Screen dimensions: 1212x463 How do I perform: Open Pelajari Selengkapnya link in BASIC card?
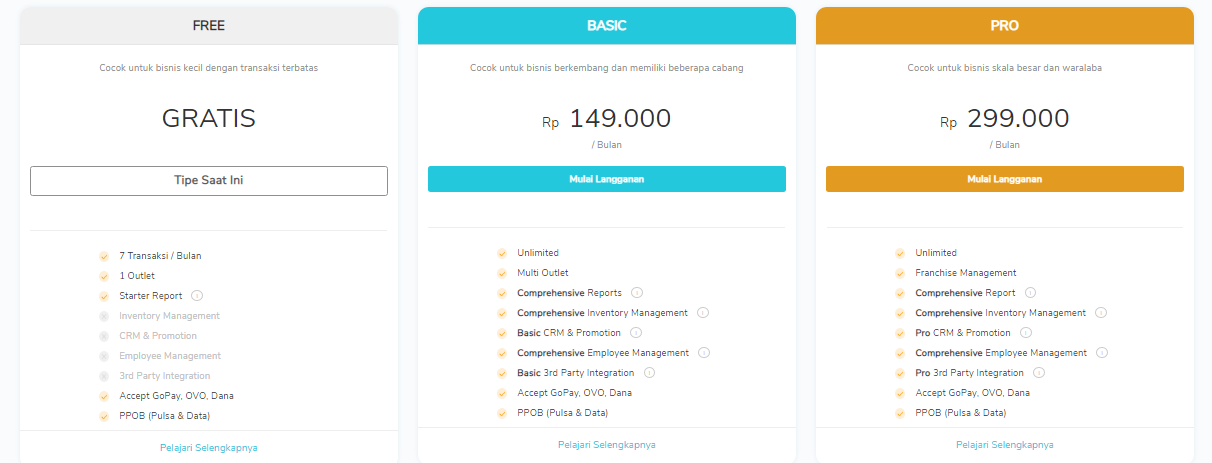pos(607,445)
